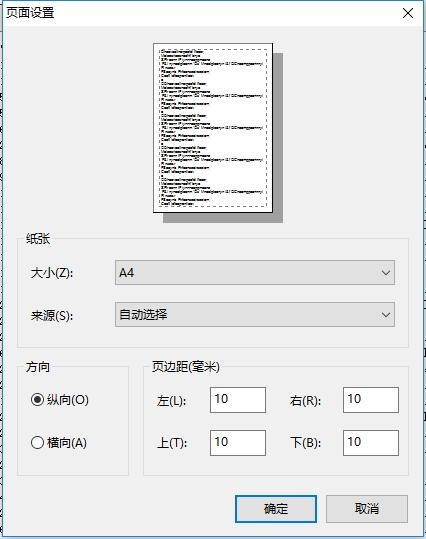Click the 来源(S) label

click(52, 315)
